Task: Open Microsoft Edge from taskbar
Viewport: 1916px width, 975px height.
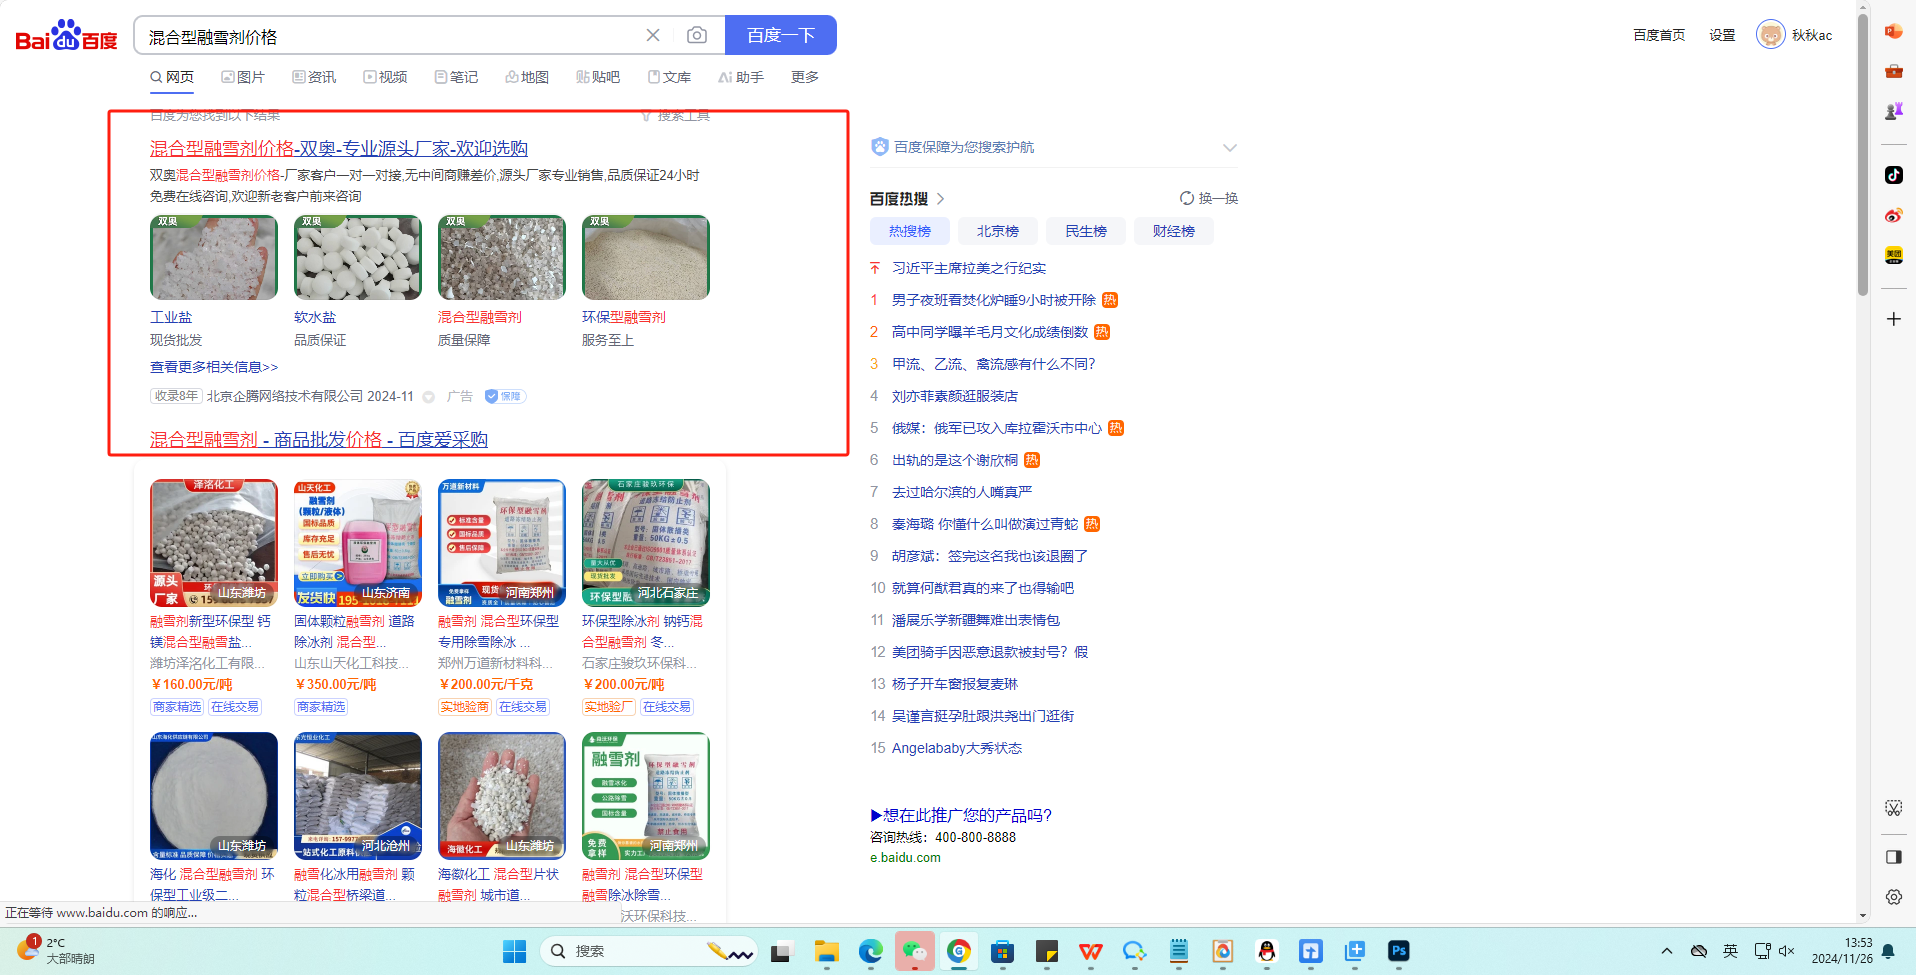Action: 870,951
